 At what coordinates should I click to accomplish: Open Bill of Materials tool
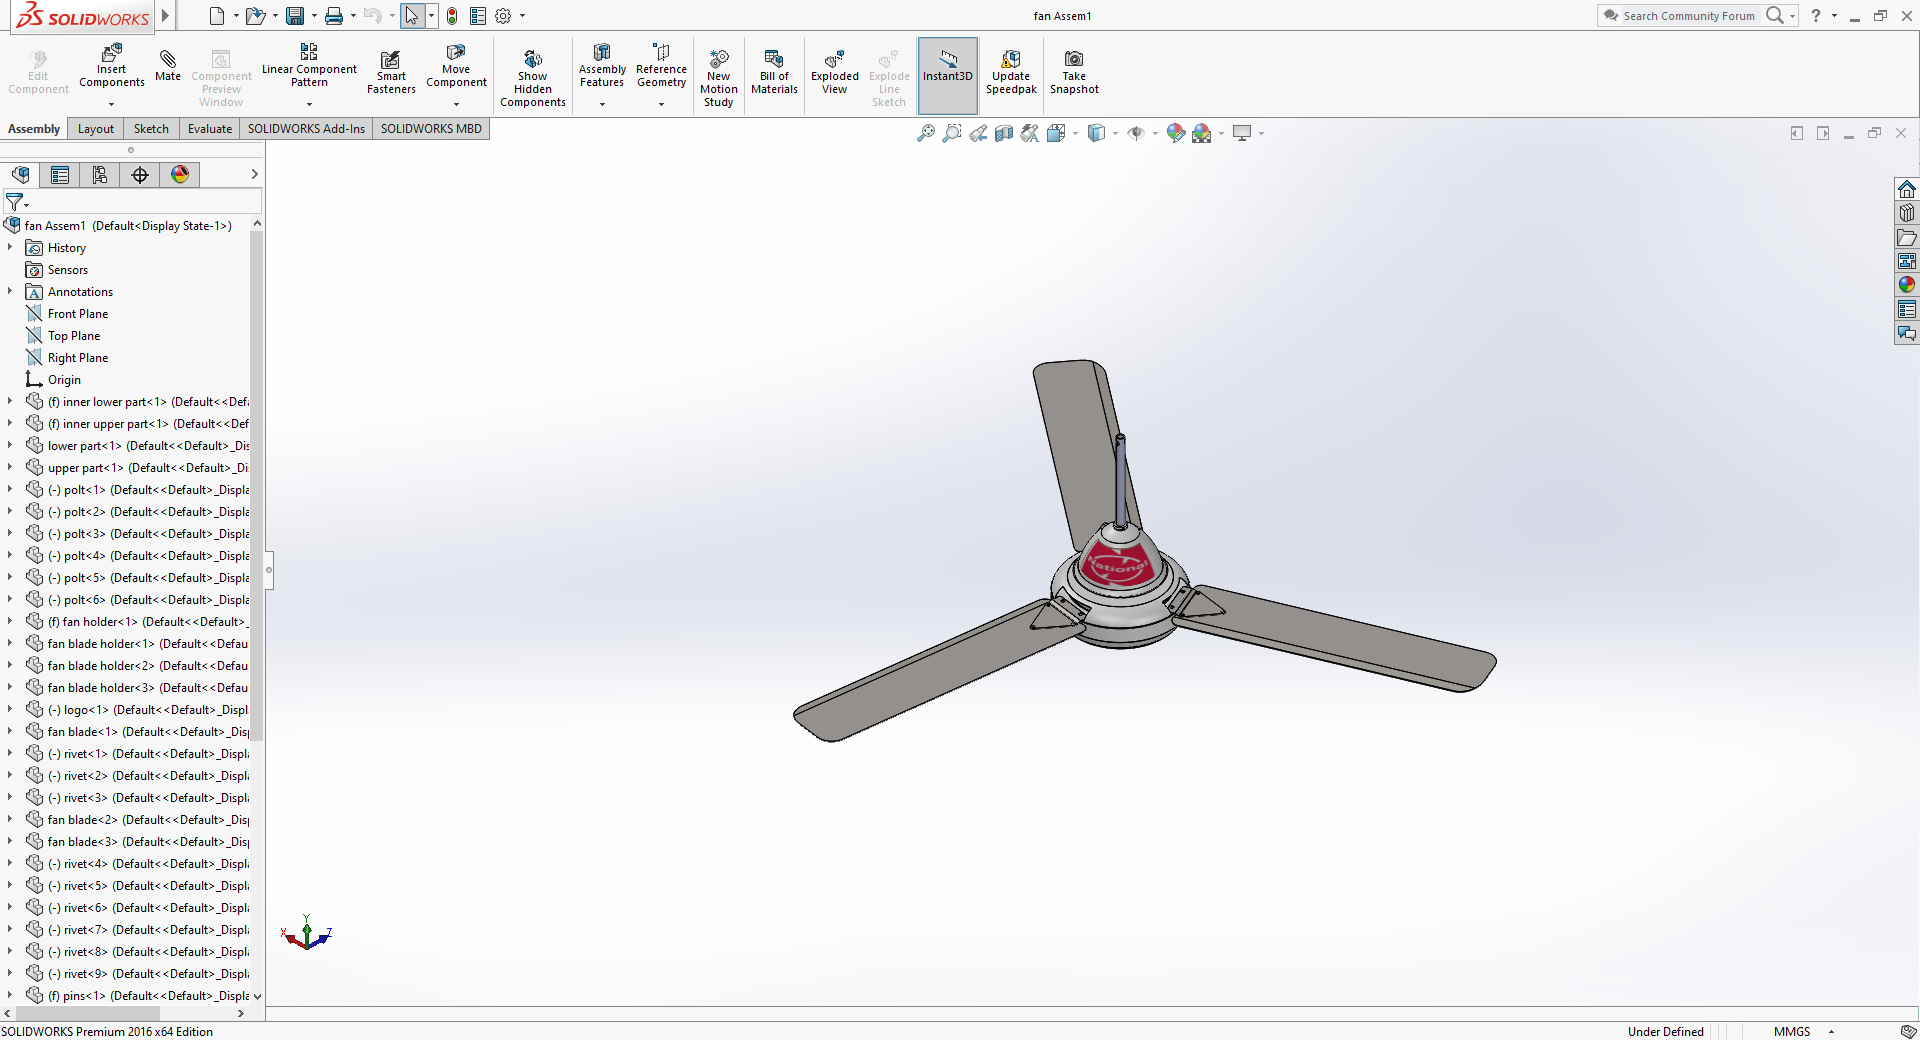point(774,72)
